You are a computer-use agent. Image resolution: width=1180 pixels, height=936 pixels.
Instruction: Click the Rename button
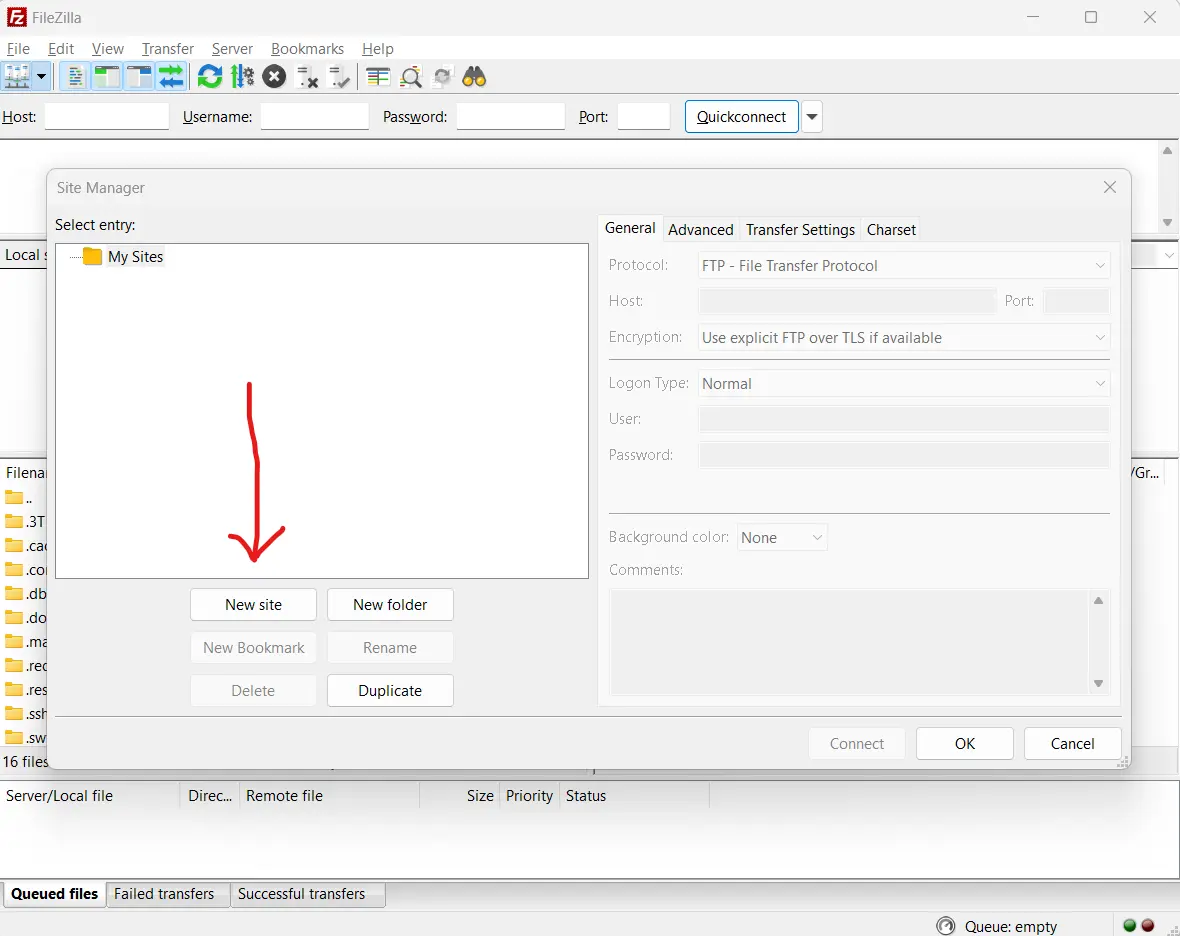coord(390,648)
